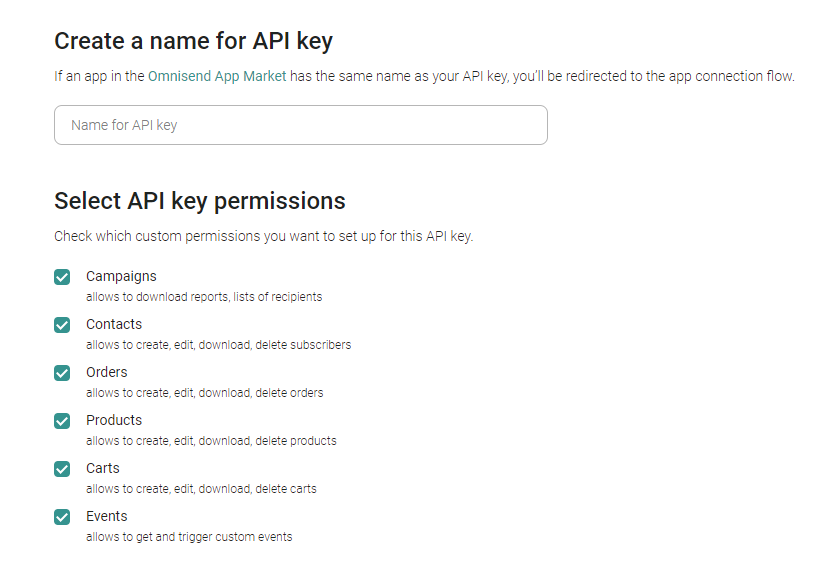Open the Omnisend App Market link
833x565 pixels.
point(217,76)
